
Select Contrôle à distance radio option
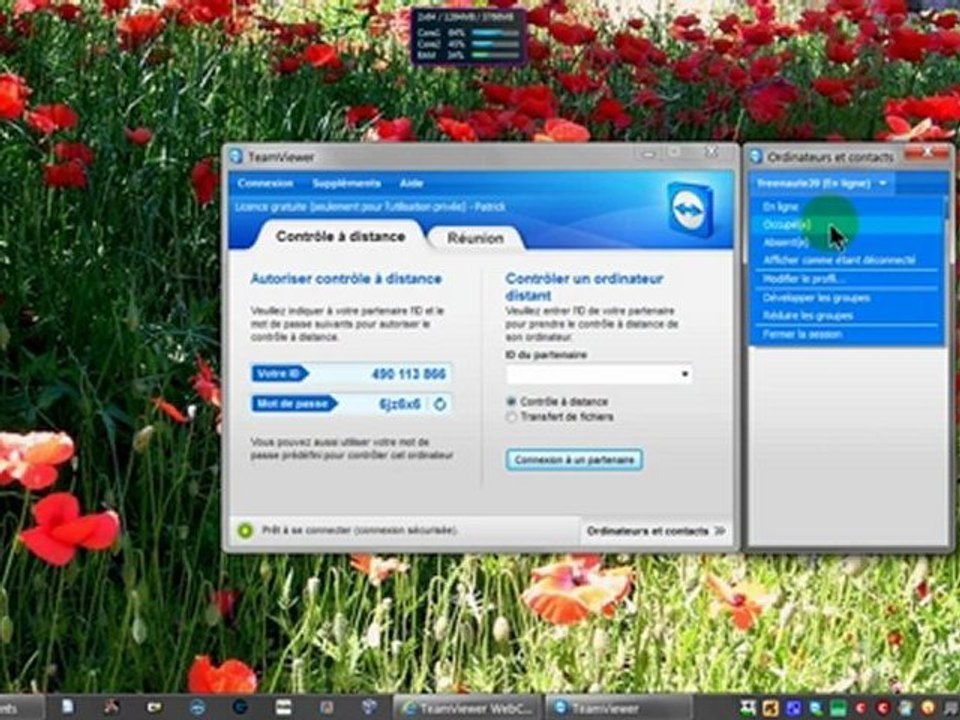click(511, 402)
